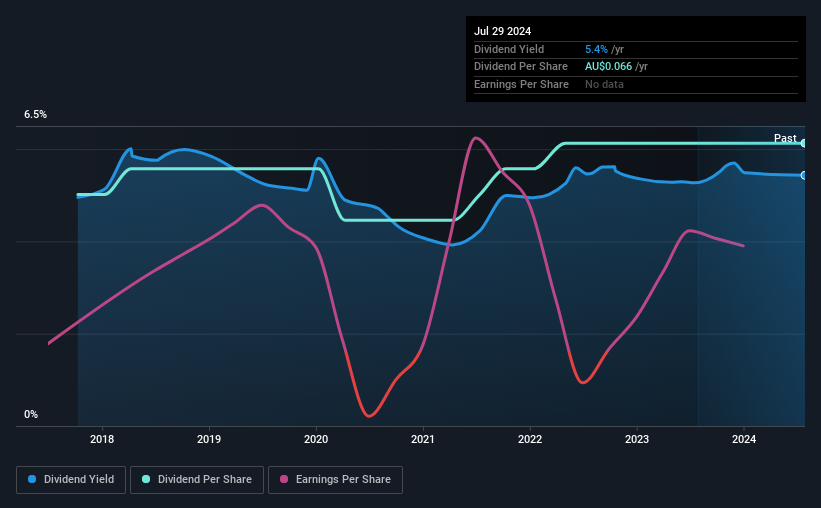Click the 6.5% y-axis label
Viewport: 821px width, 508px height.
[x=36, y=114]
